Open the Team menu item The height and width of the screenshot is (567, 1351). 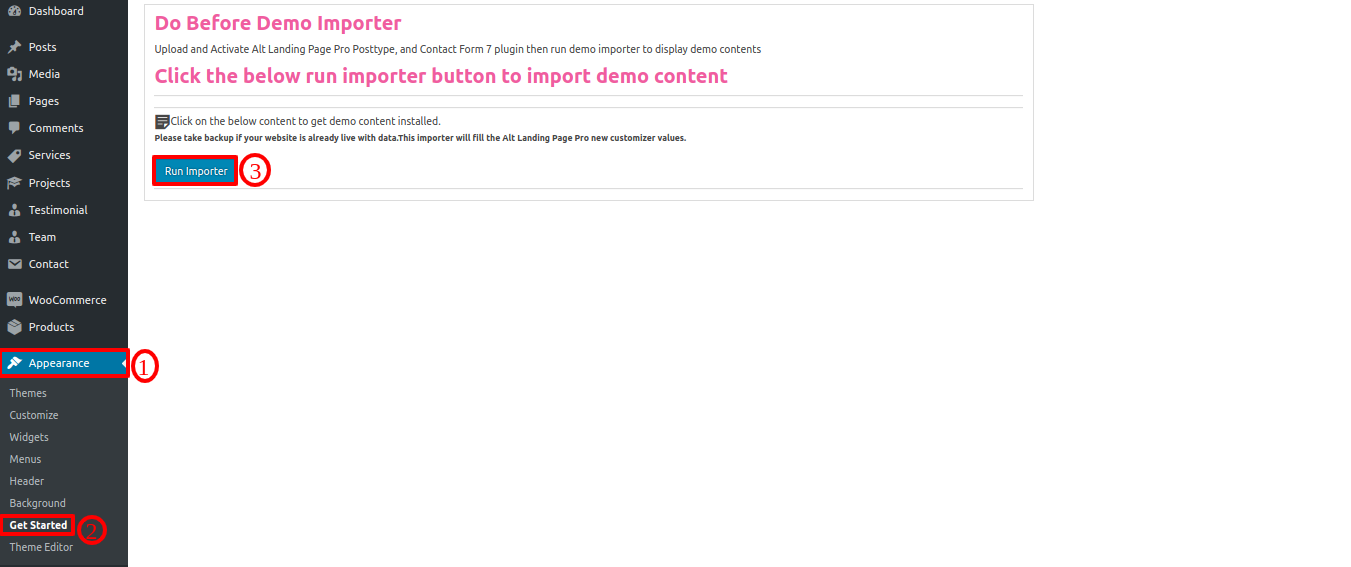pyautogui.click(x=42, y=237)
